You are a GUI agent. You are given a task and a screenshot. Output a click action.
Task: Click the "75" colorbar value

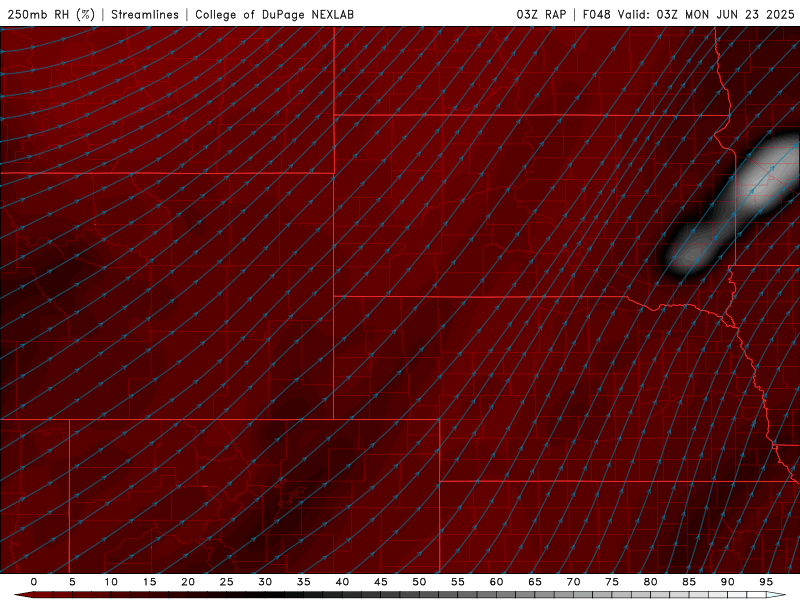pyautogui.click(x=612, y=582)
